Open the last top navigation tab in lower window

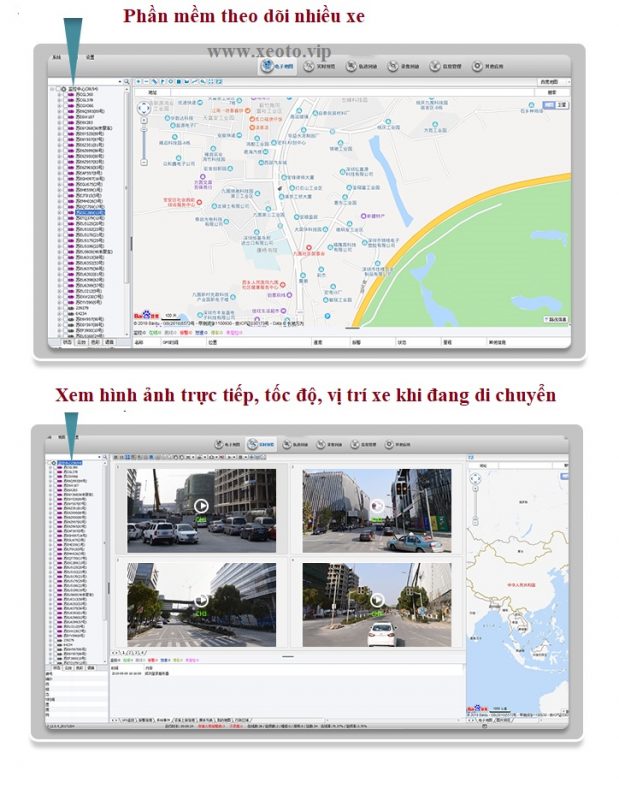(397, 445)
